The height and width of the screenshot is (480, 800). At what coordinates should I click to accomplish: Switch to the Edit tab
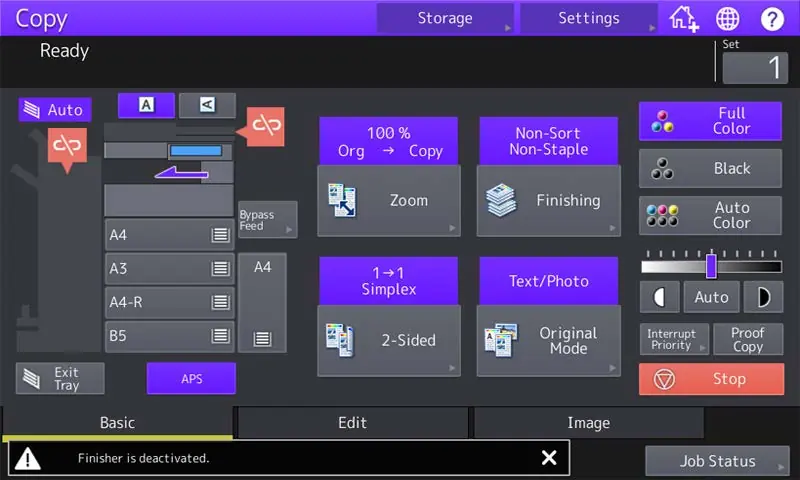click(x=353, y=422)
